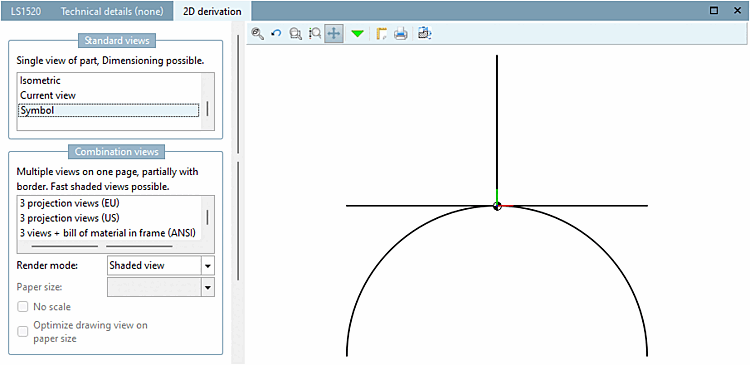Viewport: 750px width, 365px height.
Task: Switch to the Technical details tab
Action: click(112, 11)
